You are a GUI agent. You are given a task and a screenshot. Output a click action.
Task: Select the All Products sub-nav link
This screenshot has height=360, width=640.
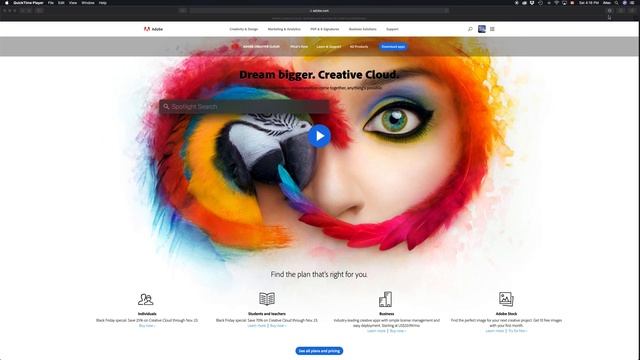(359, 47)
